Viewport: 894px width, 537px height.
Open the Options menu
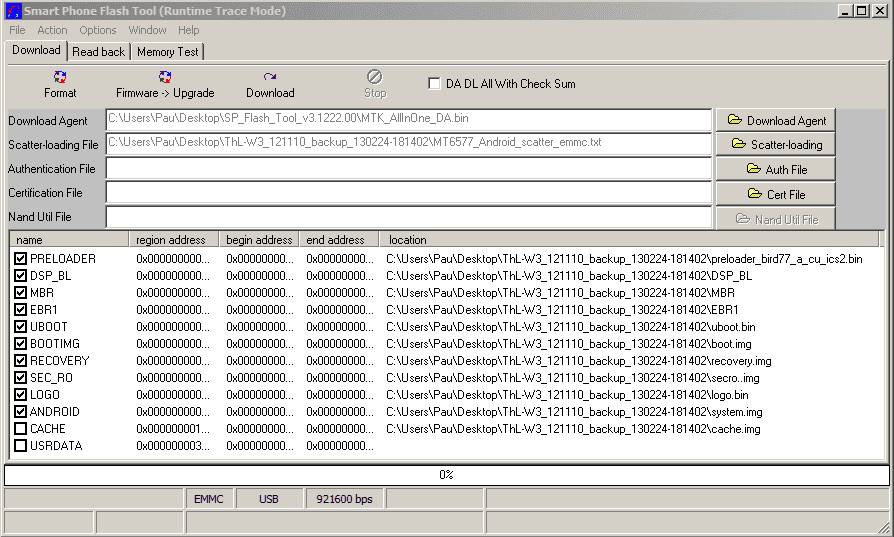[97, 30]
